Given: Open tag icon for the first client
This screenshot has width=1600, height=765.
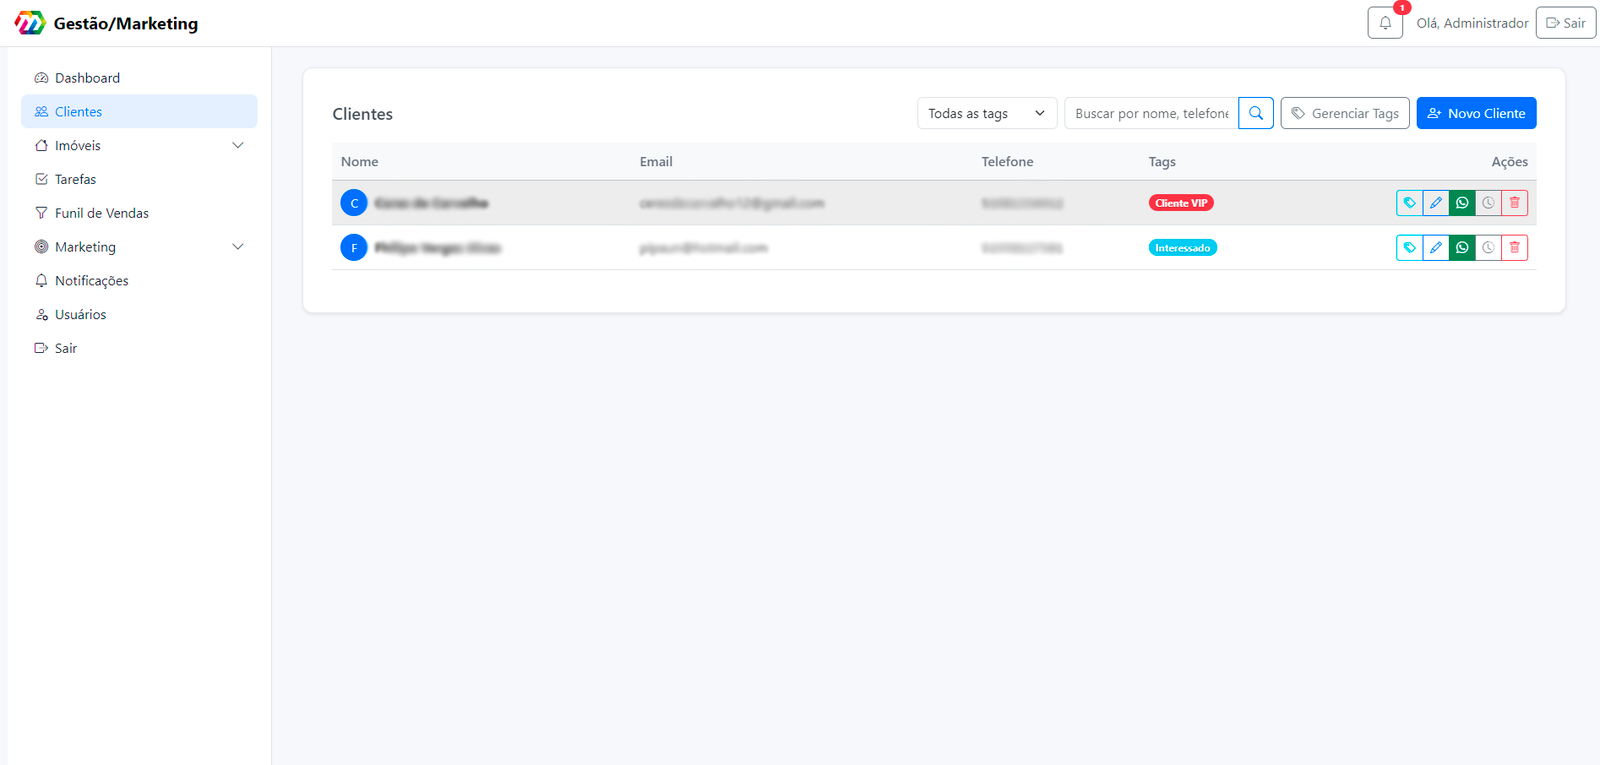Looking at the screenshot, I should click(x=1409, y=203).
